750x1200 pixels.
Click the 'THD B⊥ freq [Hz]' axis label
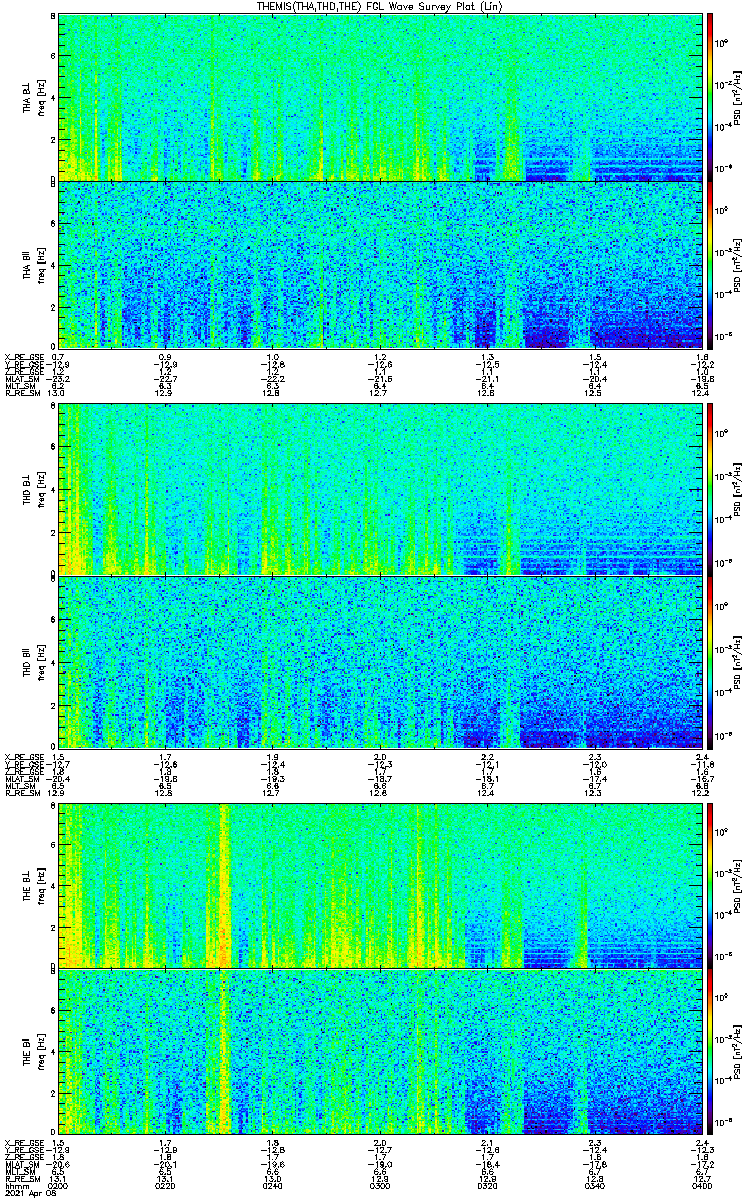point(33,491)
